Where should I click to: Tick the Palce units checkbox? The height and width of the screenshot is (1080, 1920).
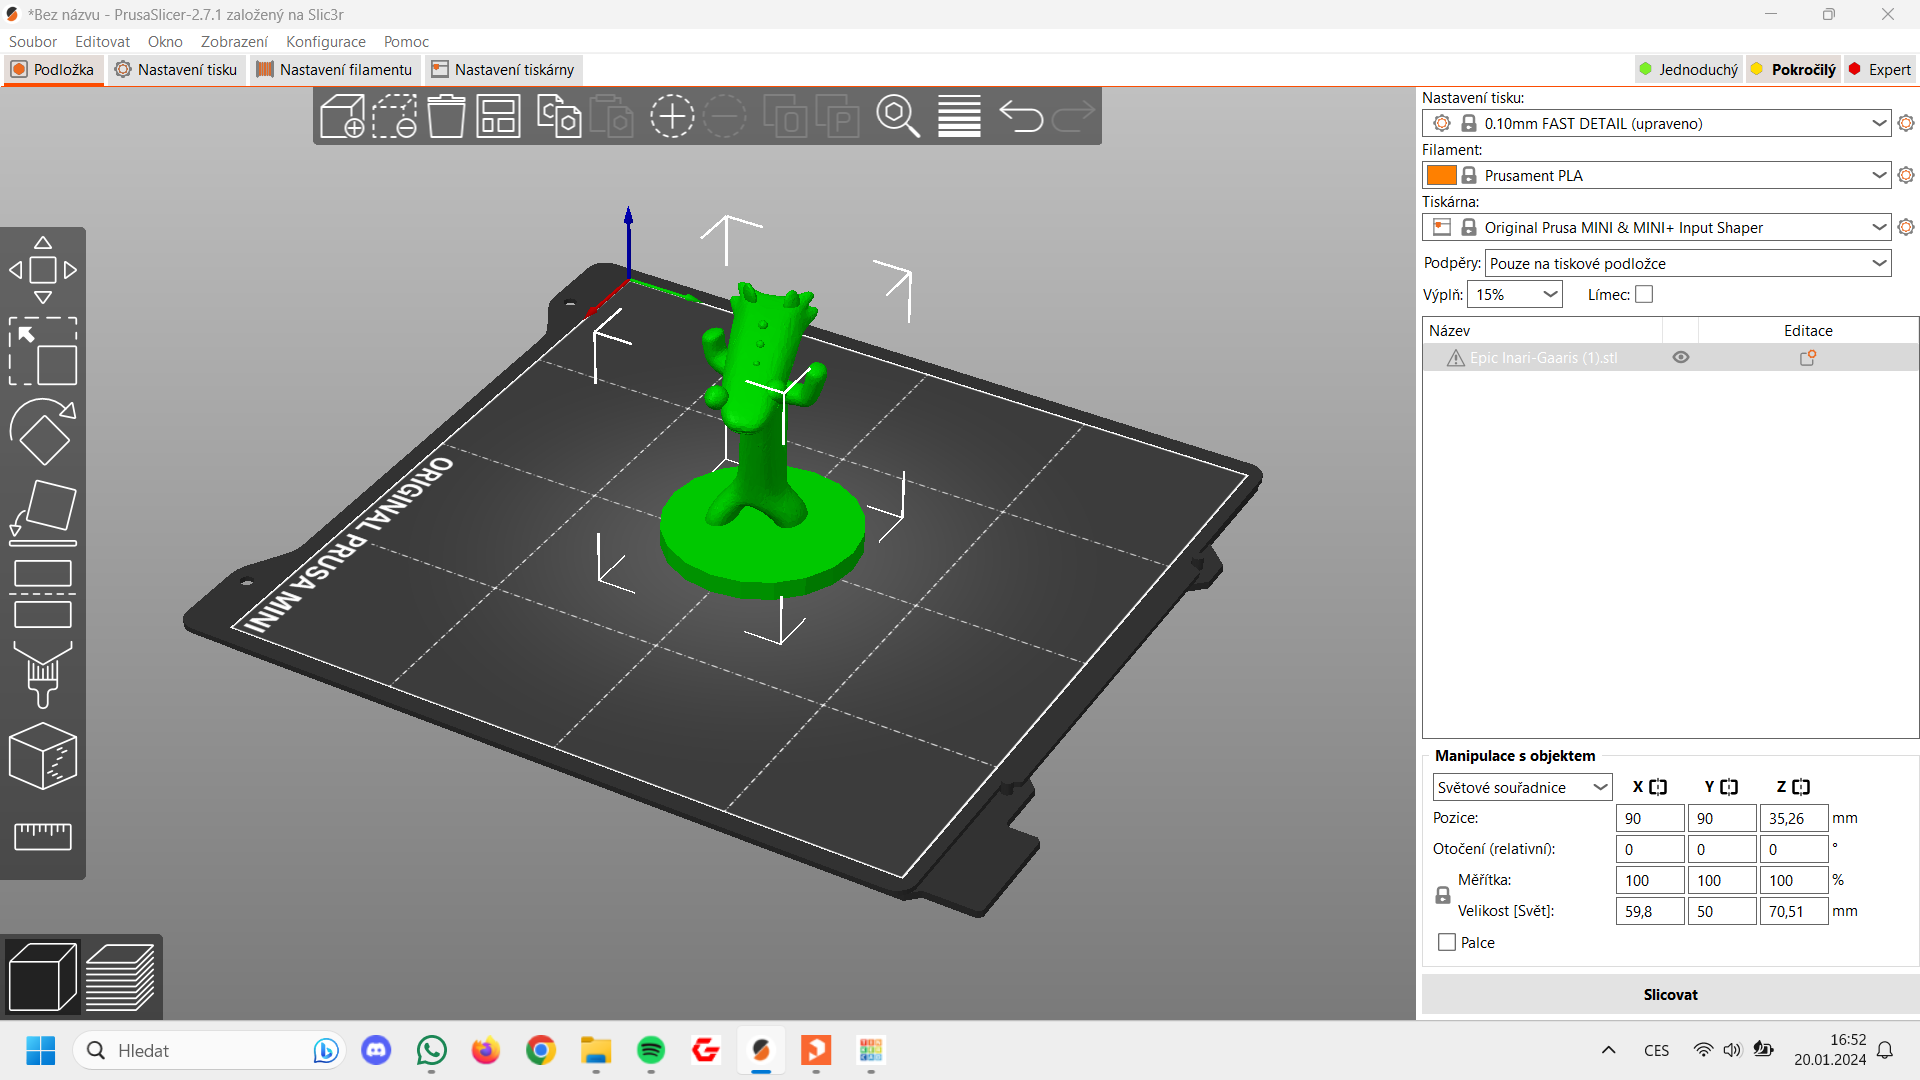[x=1447, y=942]
